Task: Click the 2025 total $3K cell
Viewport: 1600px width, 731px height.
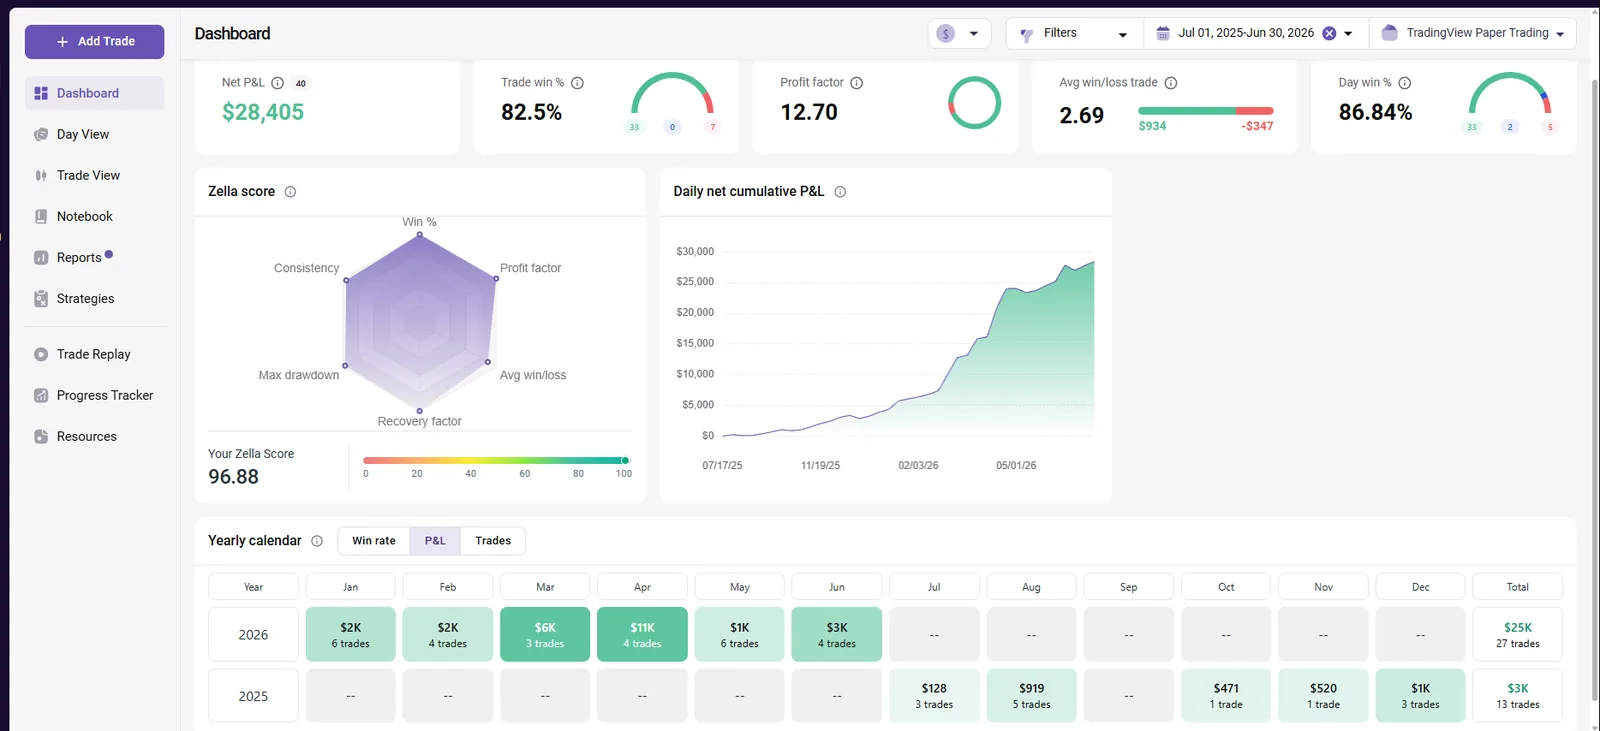Action: [x=1518, y=696]
